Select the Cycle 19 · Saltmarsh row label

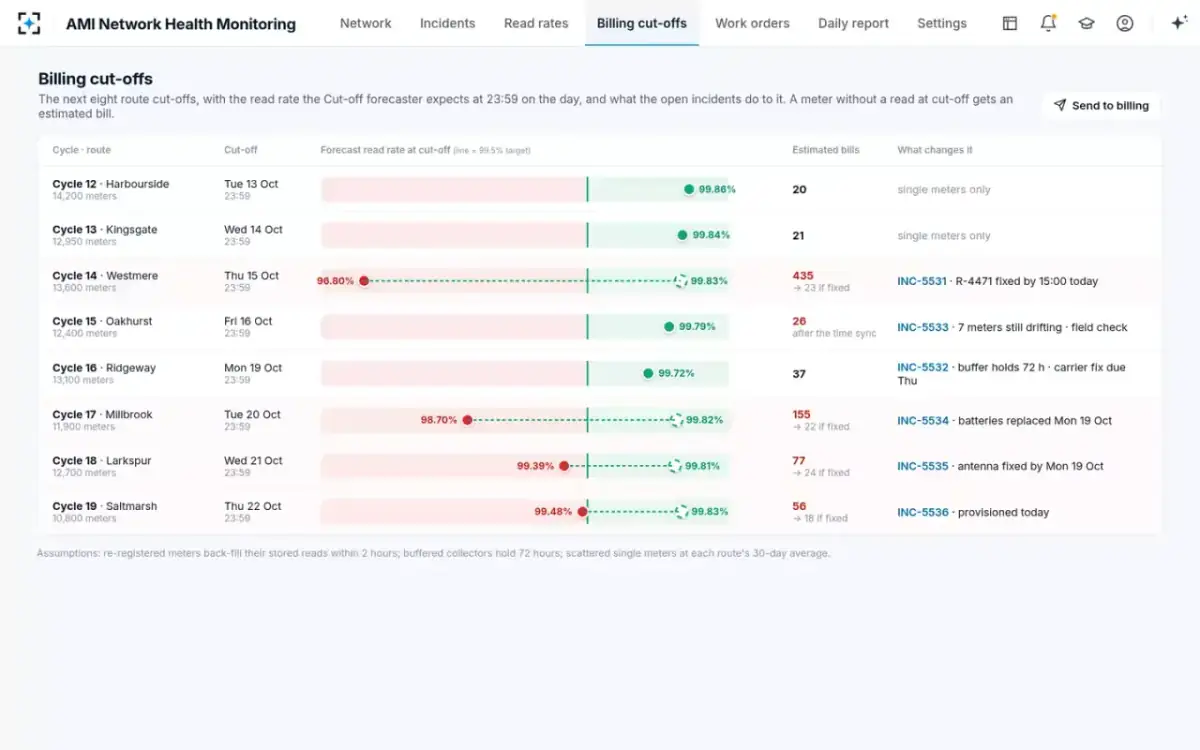[x=105, y=507]
